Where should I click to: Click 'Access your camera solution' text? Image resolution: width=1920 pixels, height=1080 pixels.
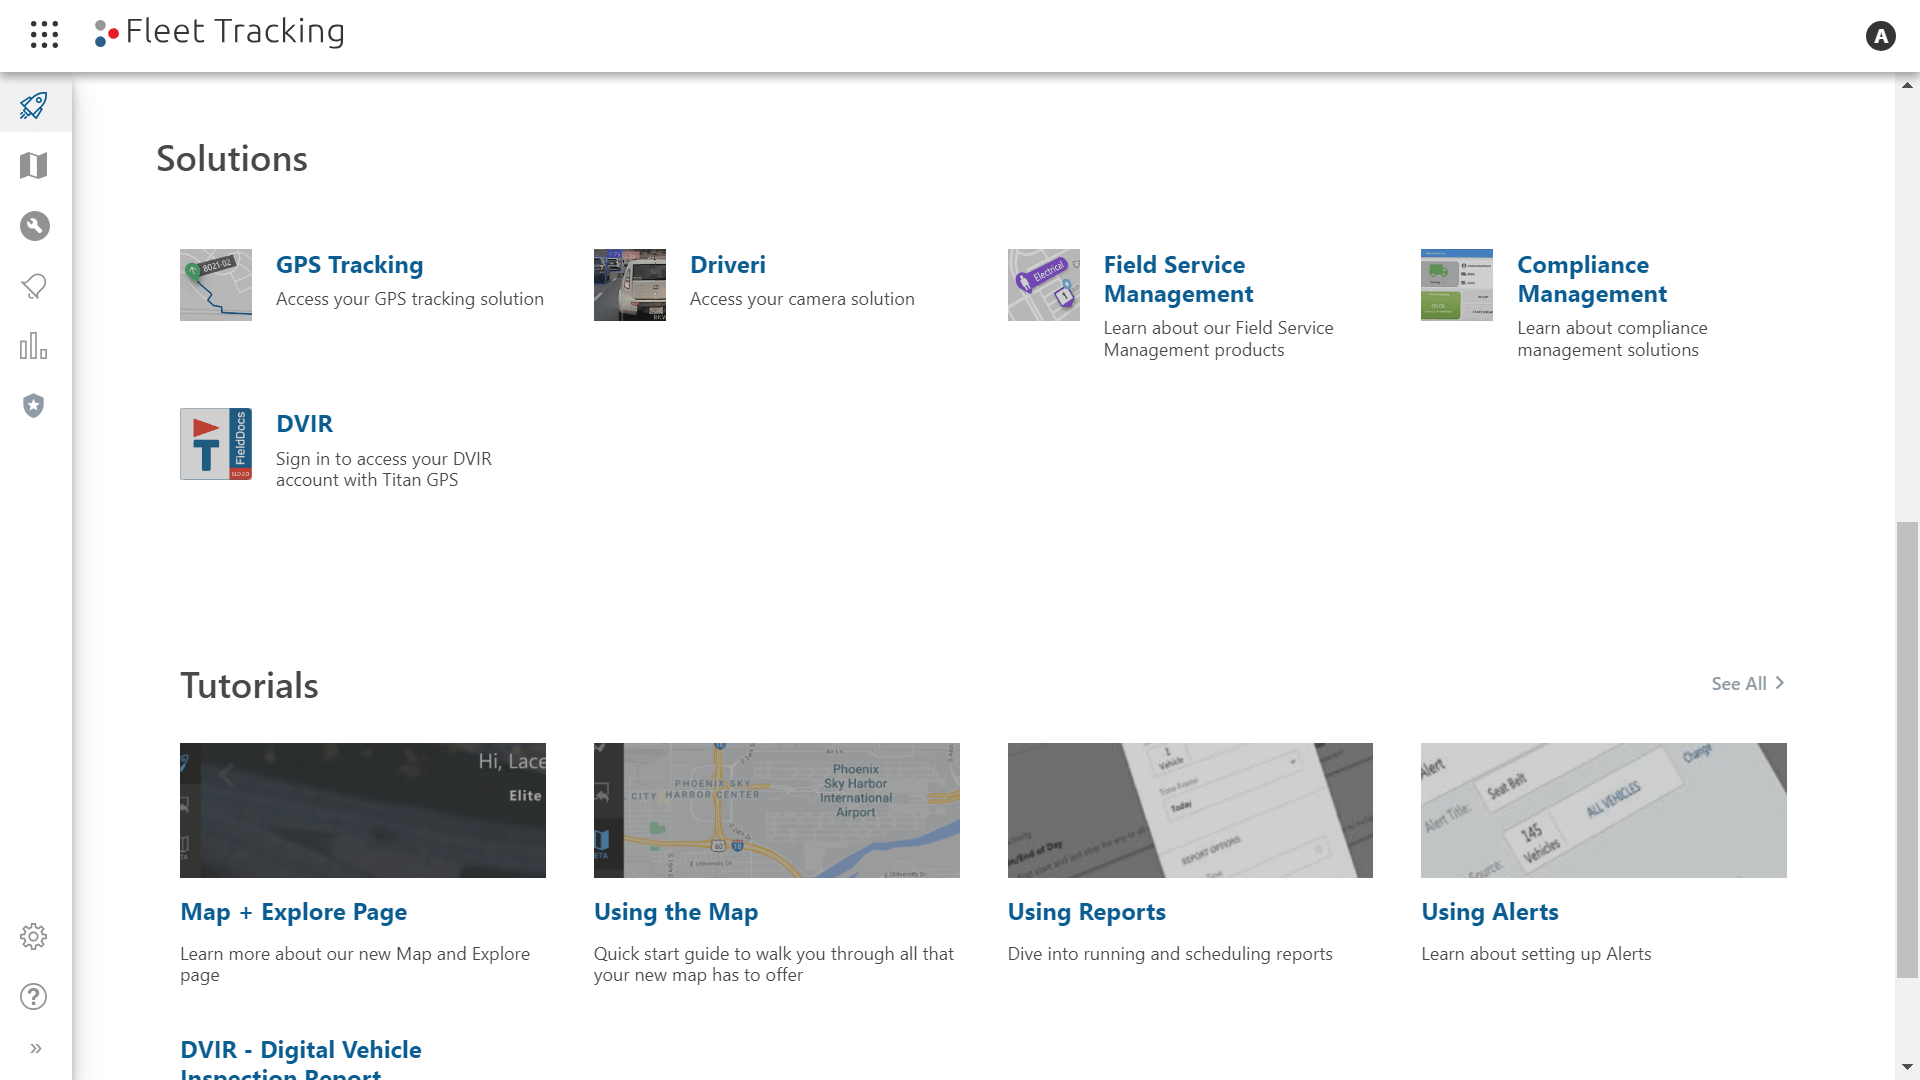(802, 299)
